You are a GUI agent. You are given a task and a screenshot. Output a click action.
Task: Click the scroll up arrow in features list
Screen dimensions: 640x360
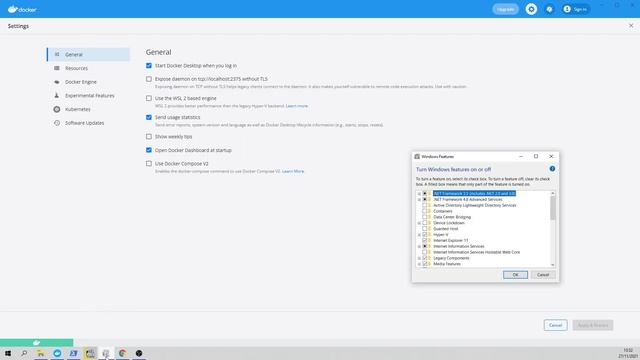click(x=553, y=193)
